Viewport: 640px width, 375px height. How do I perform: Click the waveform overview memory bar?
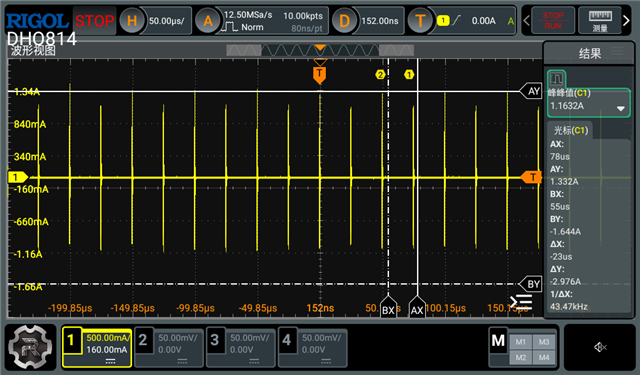[320, 50]
